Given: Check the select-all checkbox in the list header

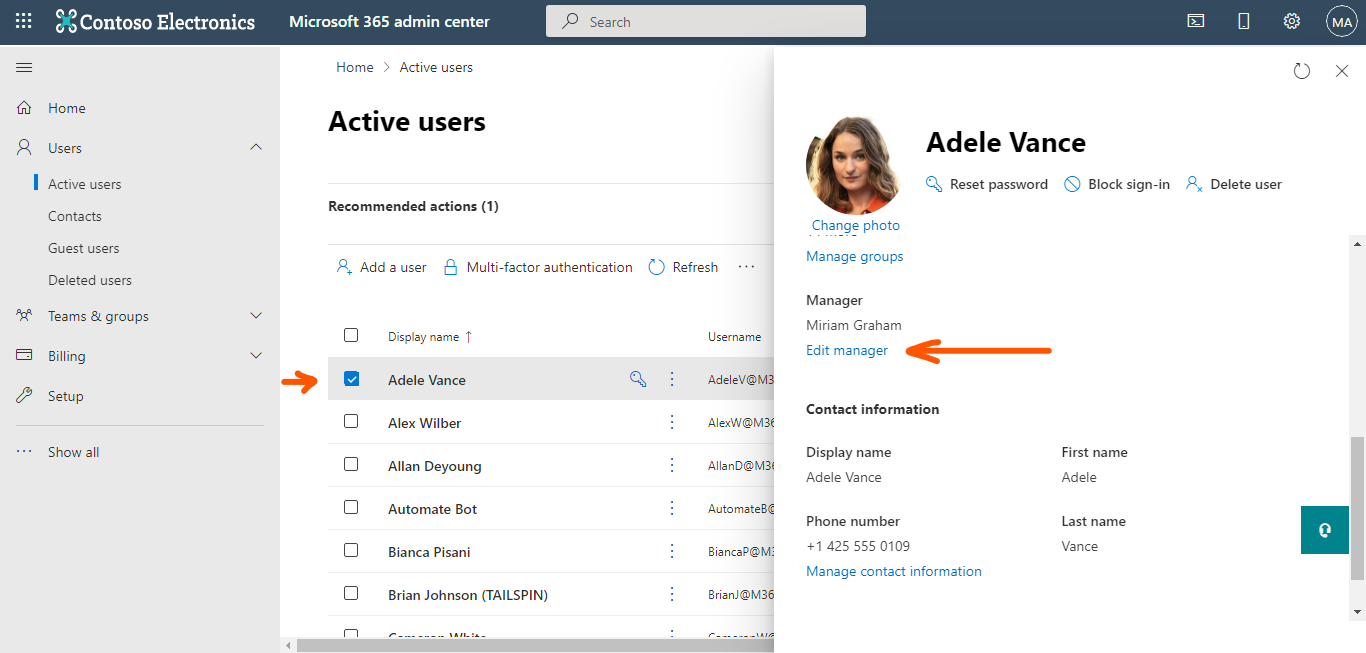Looking at the screenshot, I should pyautogui.click(x=351, y=336).
